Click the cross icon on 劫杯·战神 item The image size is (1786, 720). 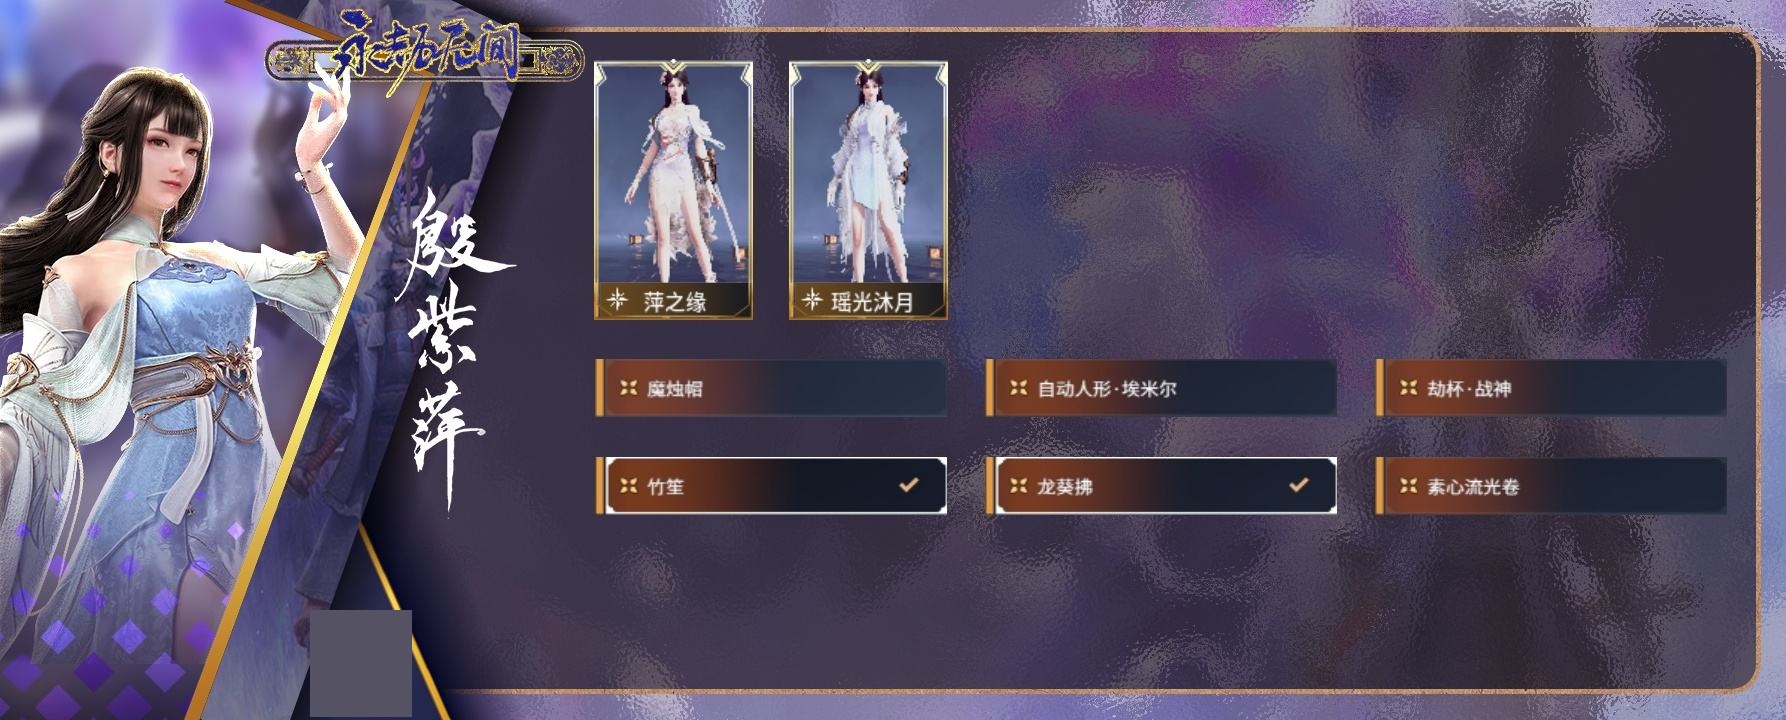[1408, 388]
